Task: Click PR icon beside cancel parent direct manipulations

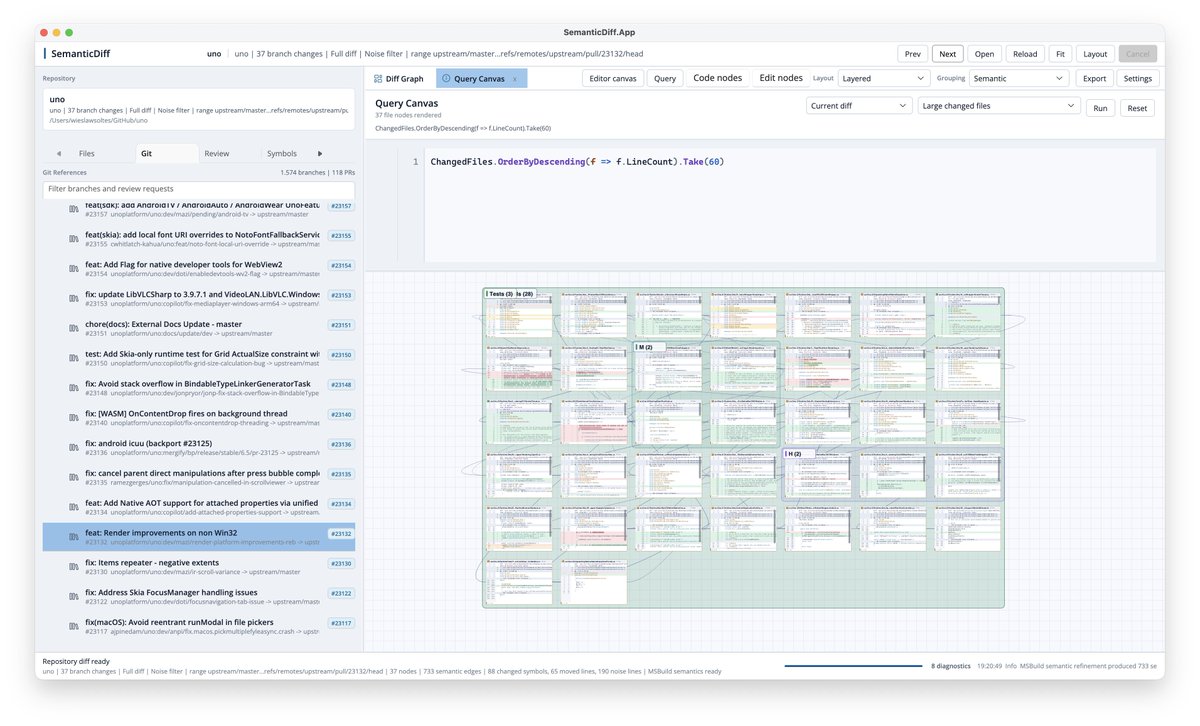Action: pyautogui.click(x=73, y=477)
